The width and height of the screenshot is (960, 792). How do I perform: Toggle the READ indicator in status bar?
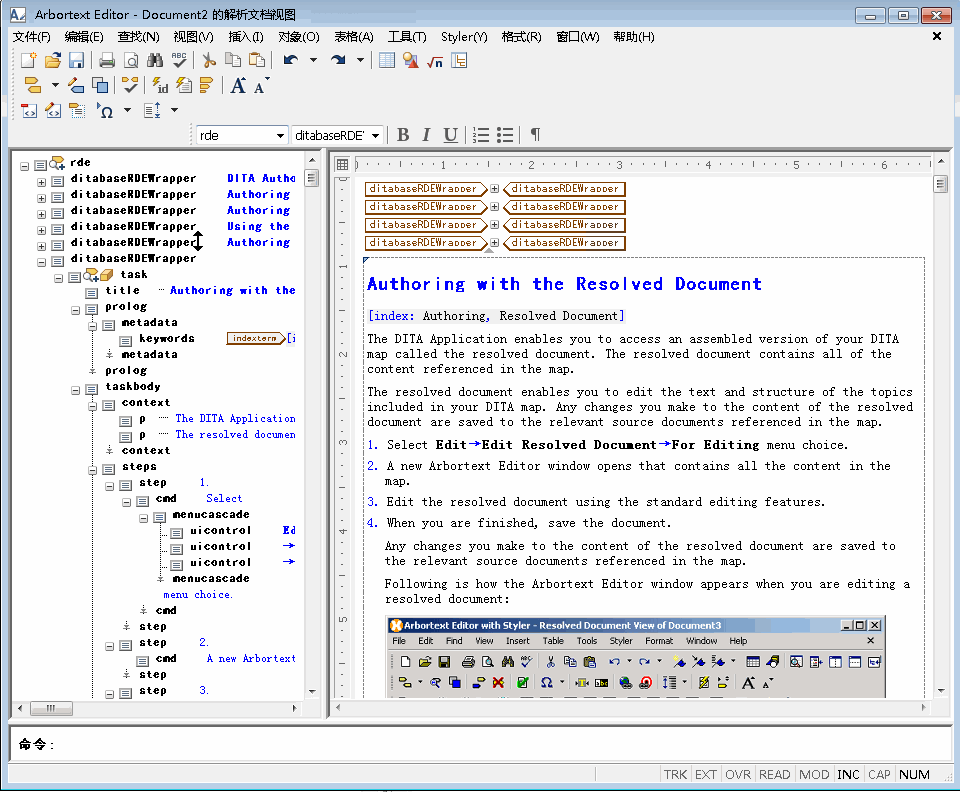click(774, 774)
